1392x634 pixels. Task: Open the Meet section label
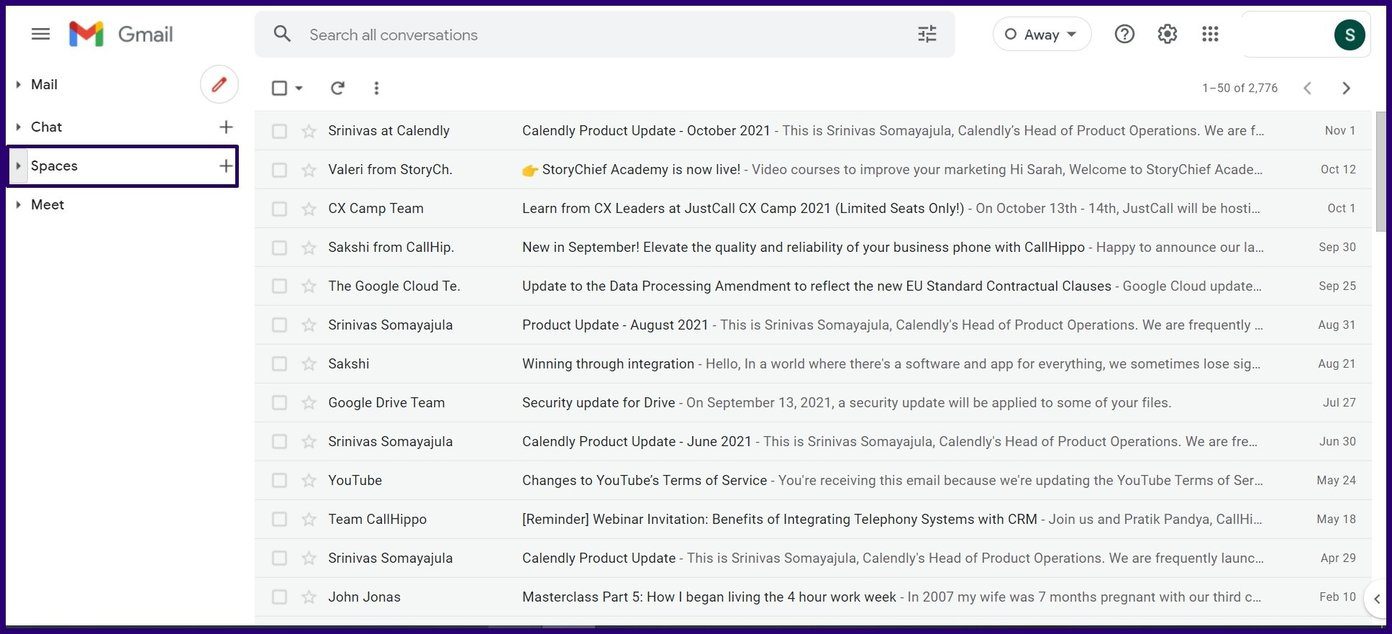tap(47, 205)
